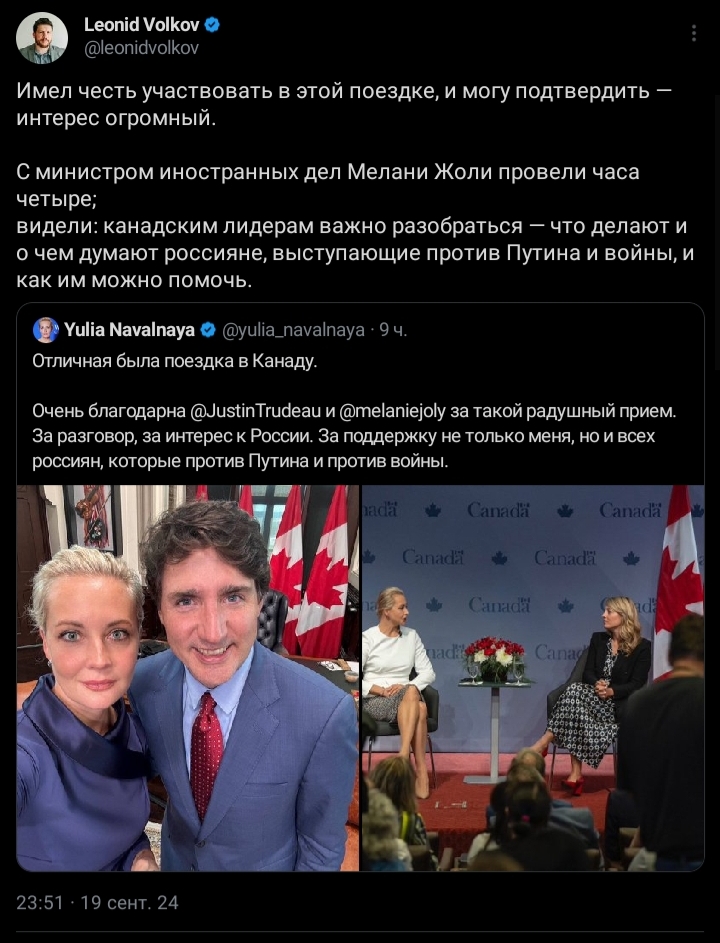Click the 23:51 post time
The height and width of the screenshot is (943, 720).
point(40,903)
